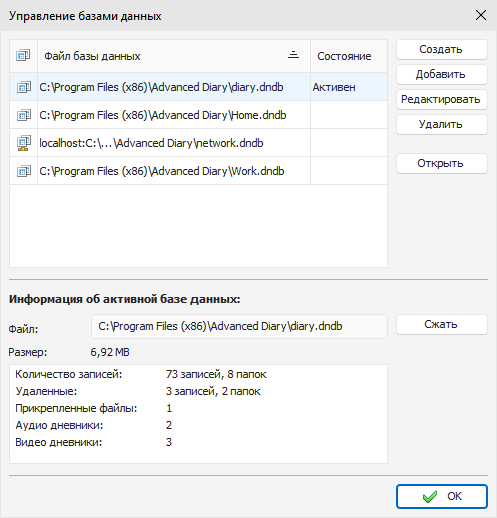Compress the database with Сжать

(442, 324)
